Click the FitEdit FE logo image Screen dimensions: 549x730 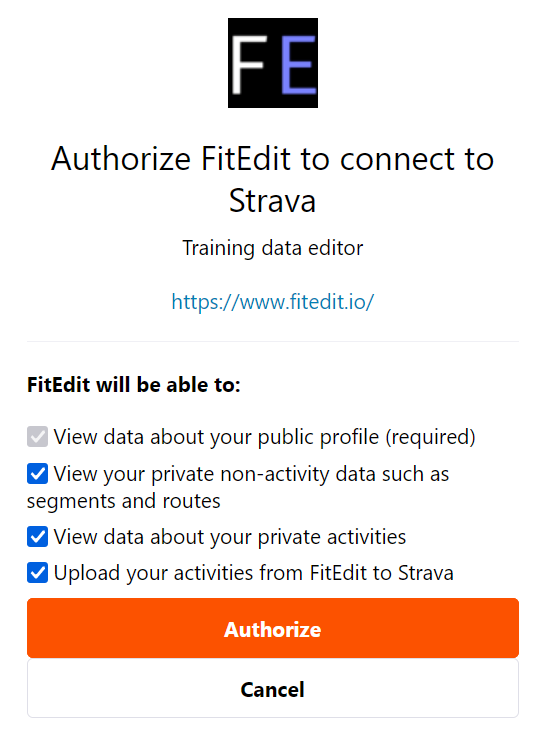point(272,63)
